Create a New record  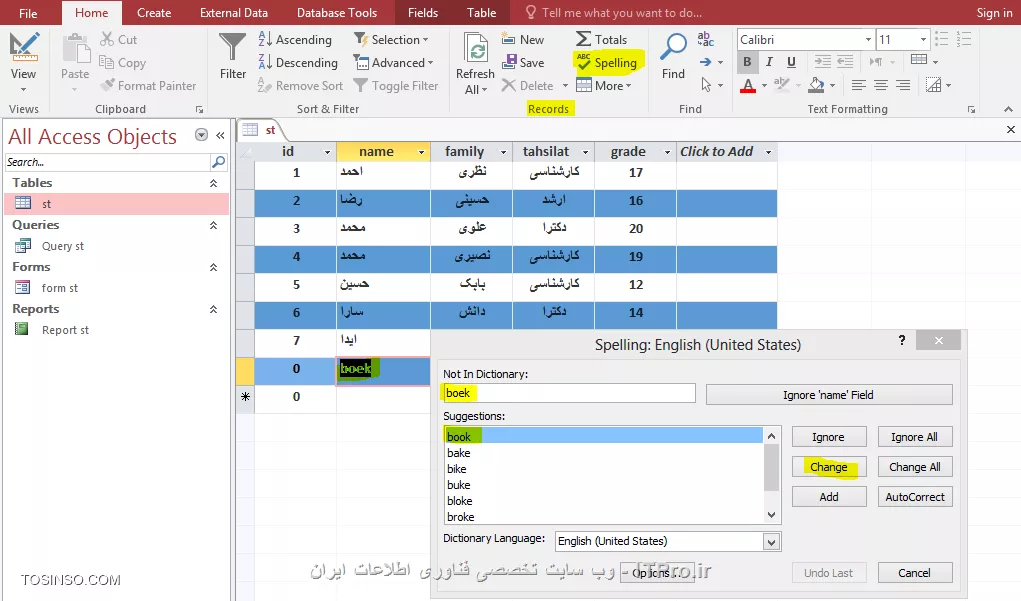(x=524, y=39)
